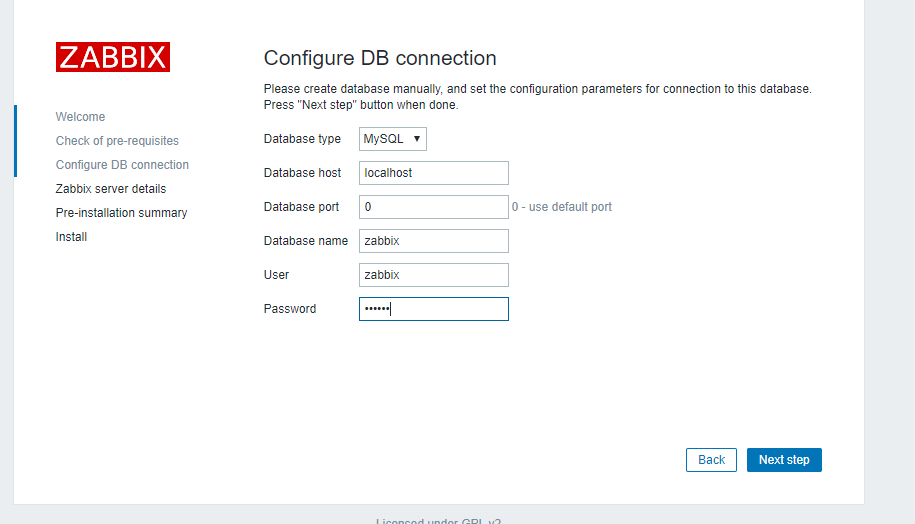Go back with the Back button
This screenshot has height=524, width=915.
(711, 460)
